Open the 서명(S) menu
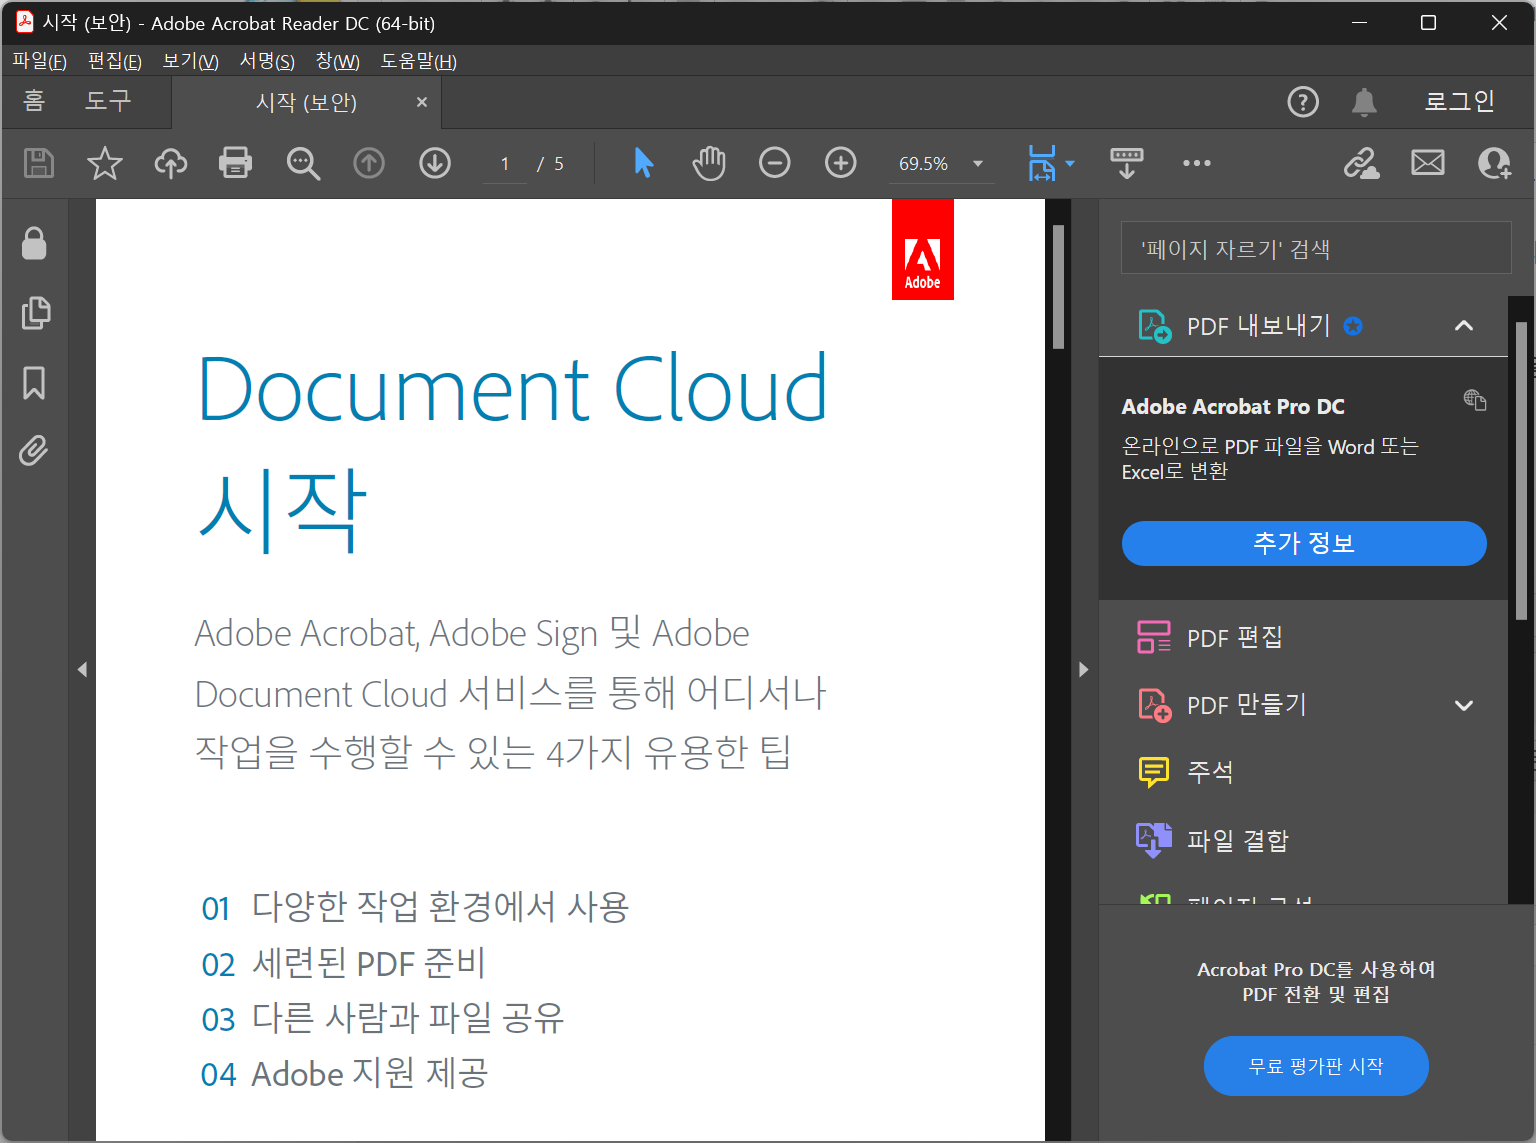This screenshot has width=1536, height=1143. pos(267,61)
